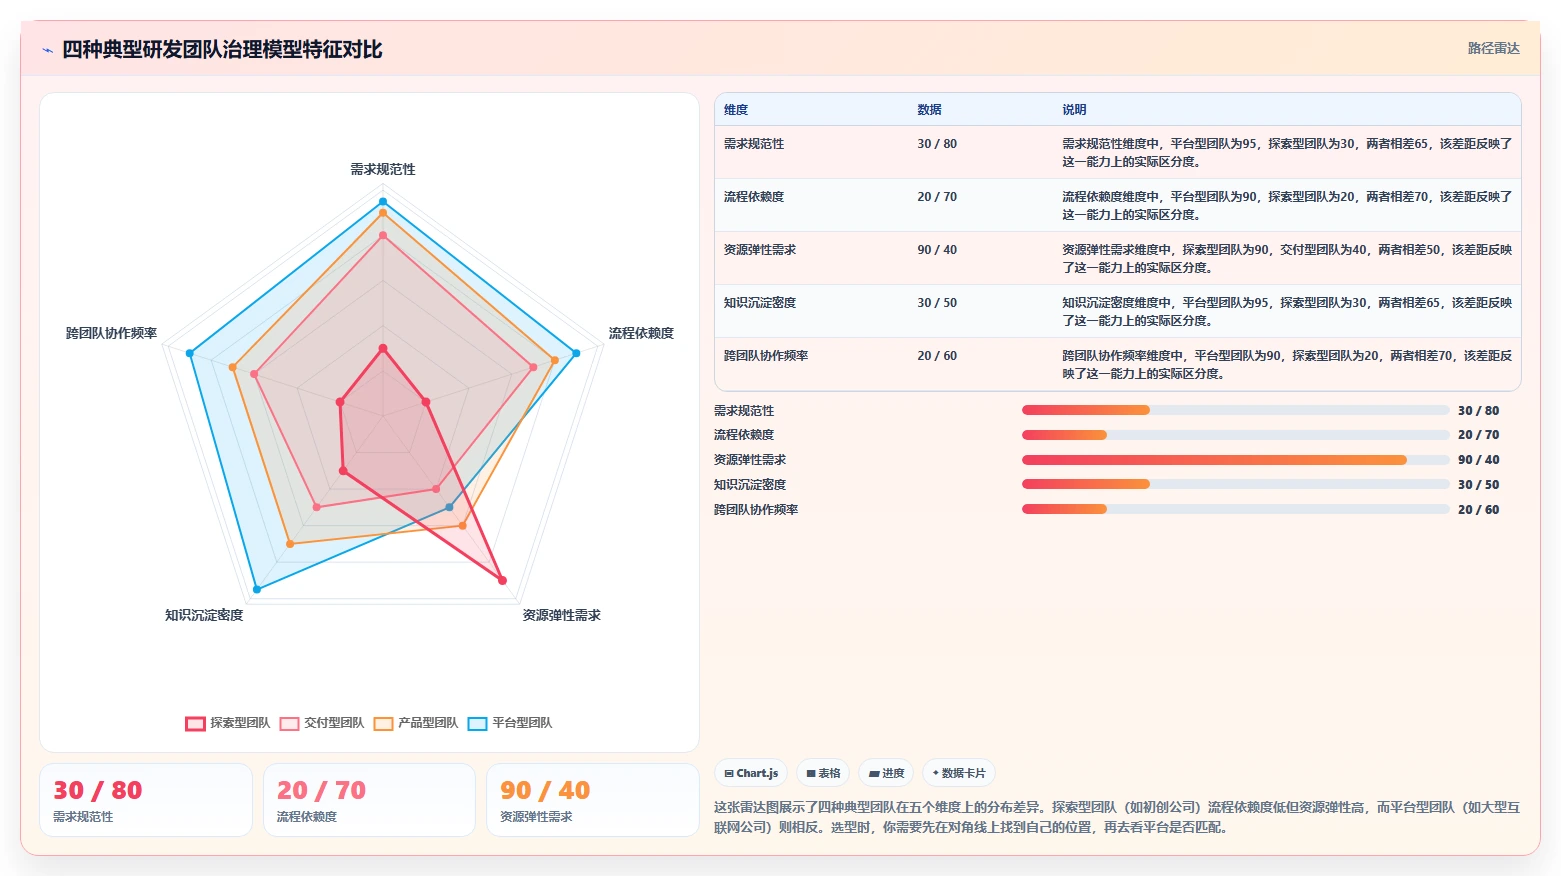Click the page title 四种典型研发团队治理模型特征对比
The image size is (1561, 876).
(222, 50)
